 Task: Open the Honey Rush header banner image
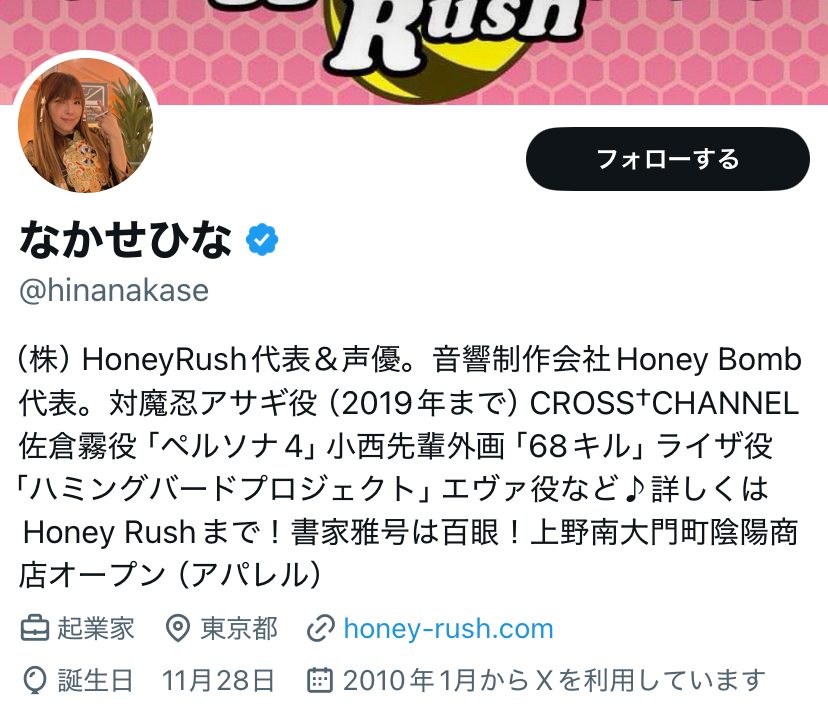414,52
